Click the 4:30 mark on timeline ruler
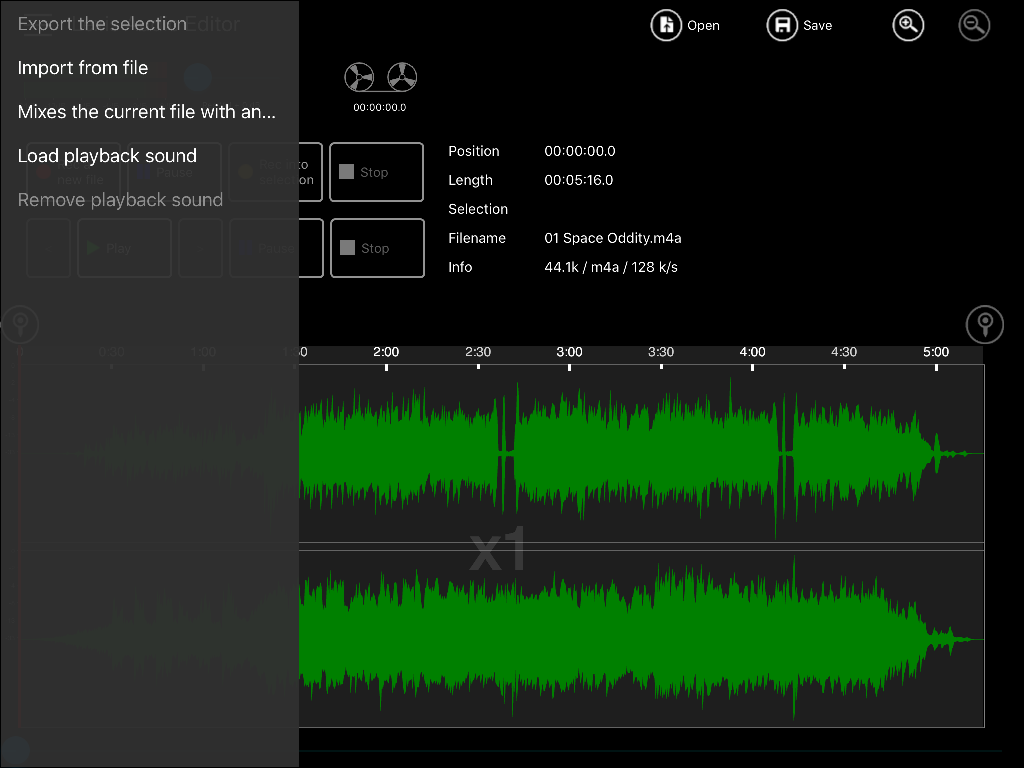Screen dimensions: 1024x768 tap(844, 352)
